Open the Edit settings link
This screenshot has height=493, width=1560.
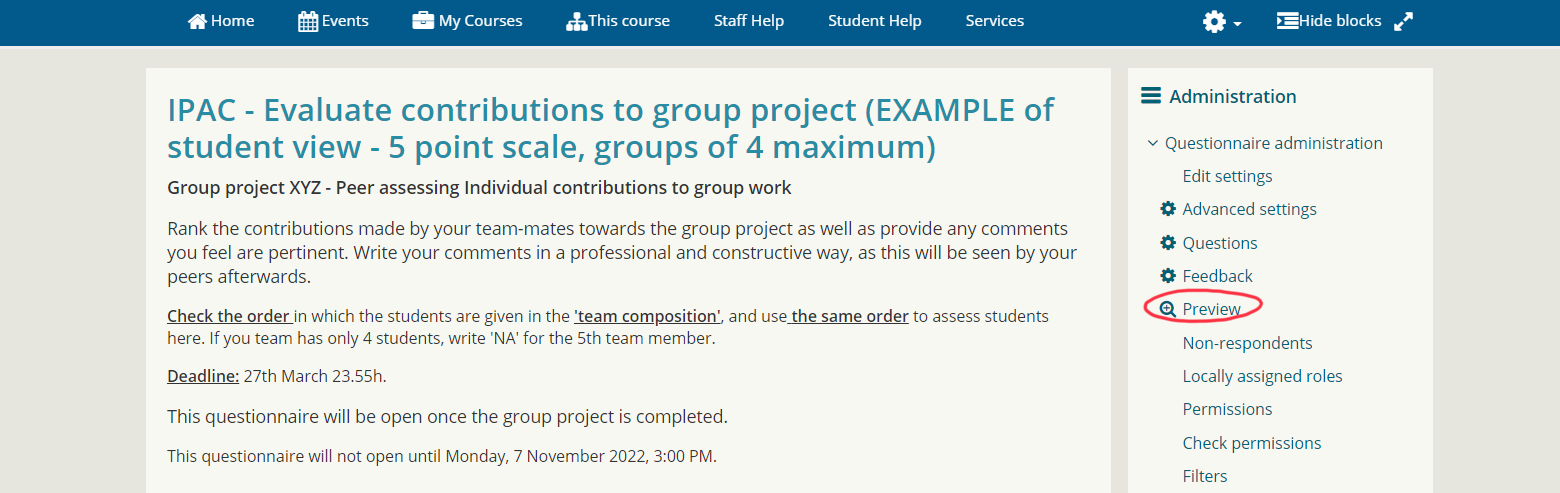tap(1227, 176)
